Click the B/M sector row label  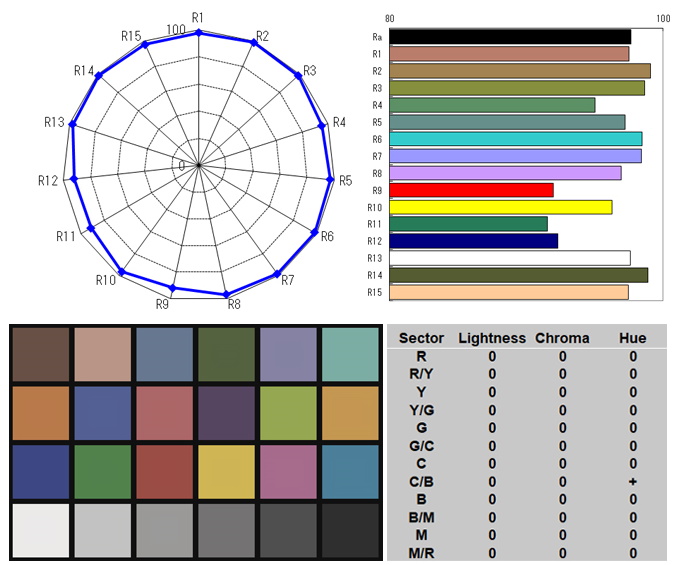point(421,517)
